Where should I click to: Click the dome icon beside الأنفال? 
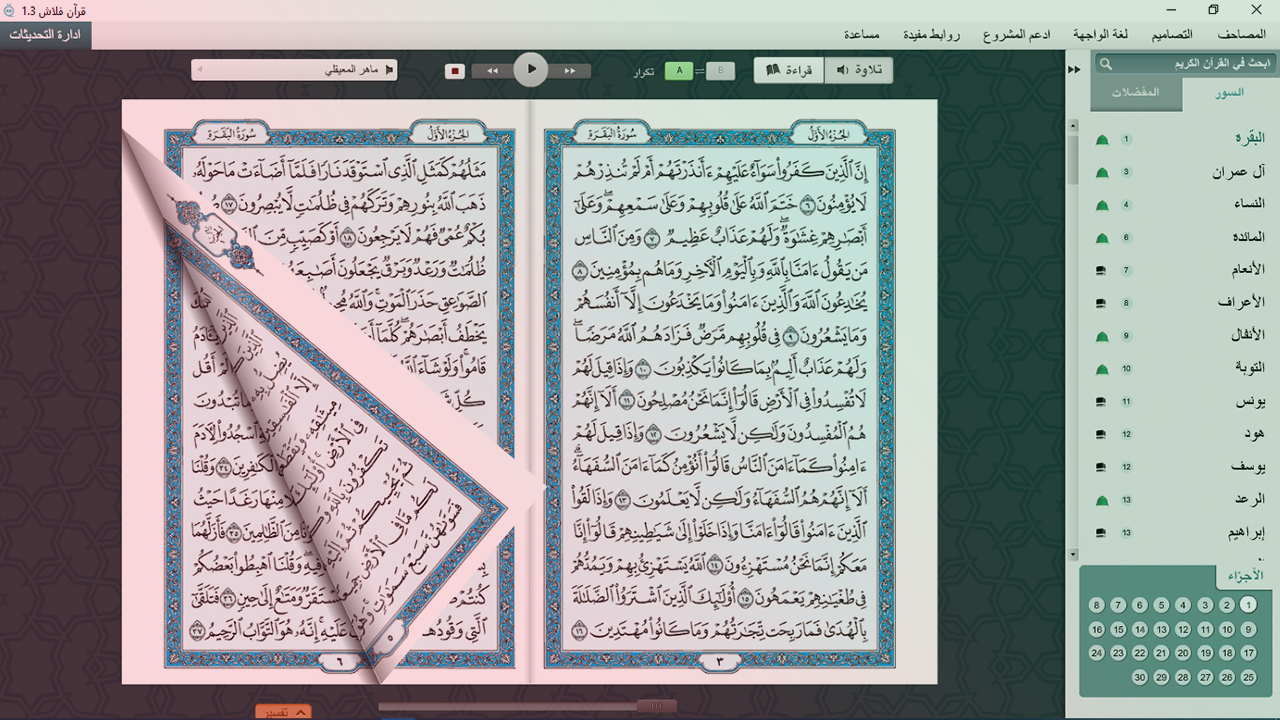[1102, 336]
